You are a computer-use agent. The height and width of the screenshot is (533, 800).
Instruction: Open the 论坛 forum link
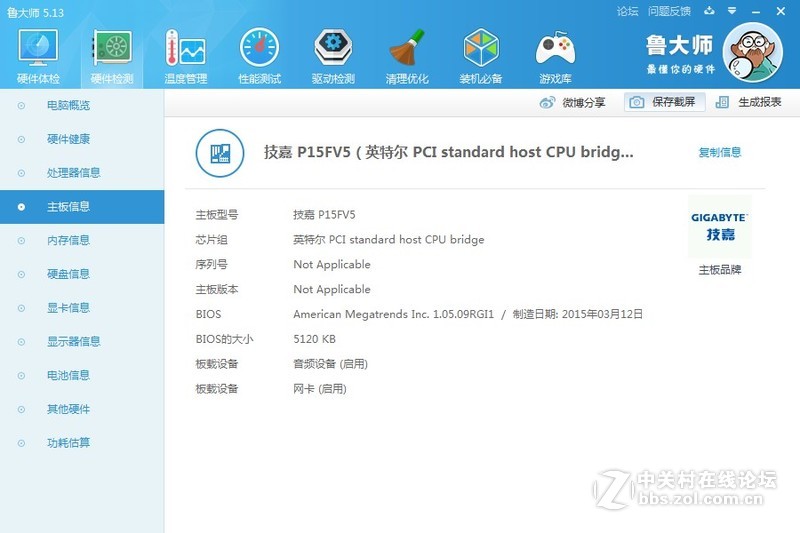pyautogui.click(x=627, y=11)
